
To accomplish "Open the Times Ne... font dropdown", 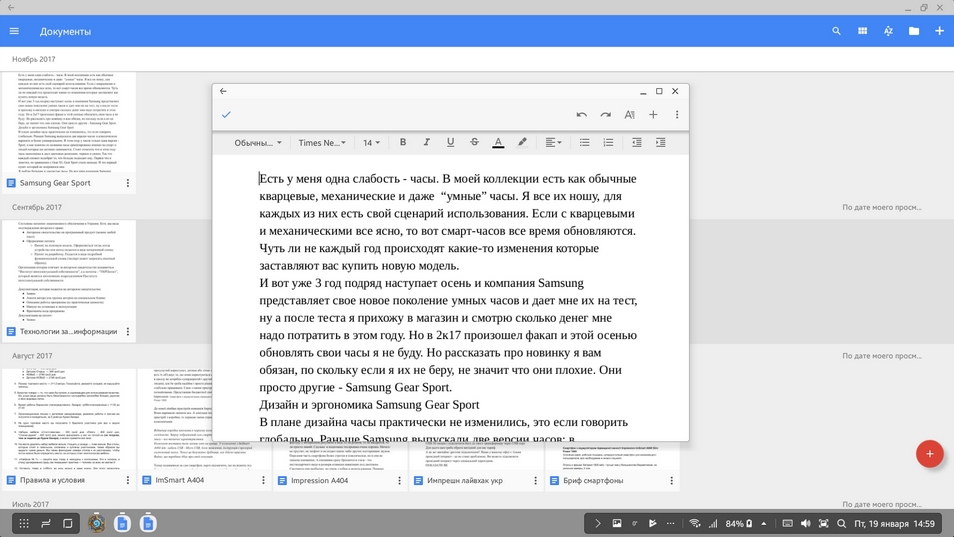I will click(x=322, y=143).
